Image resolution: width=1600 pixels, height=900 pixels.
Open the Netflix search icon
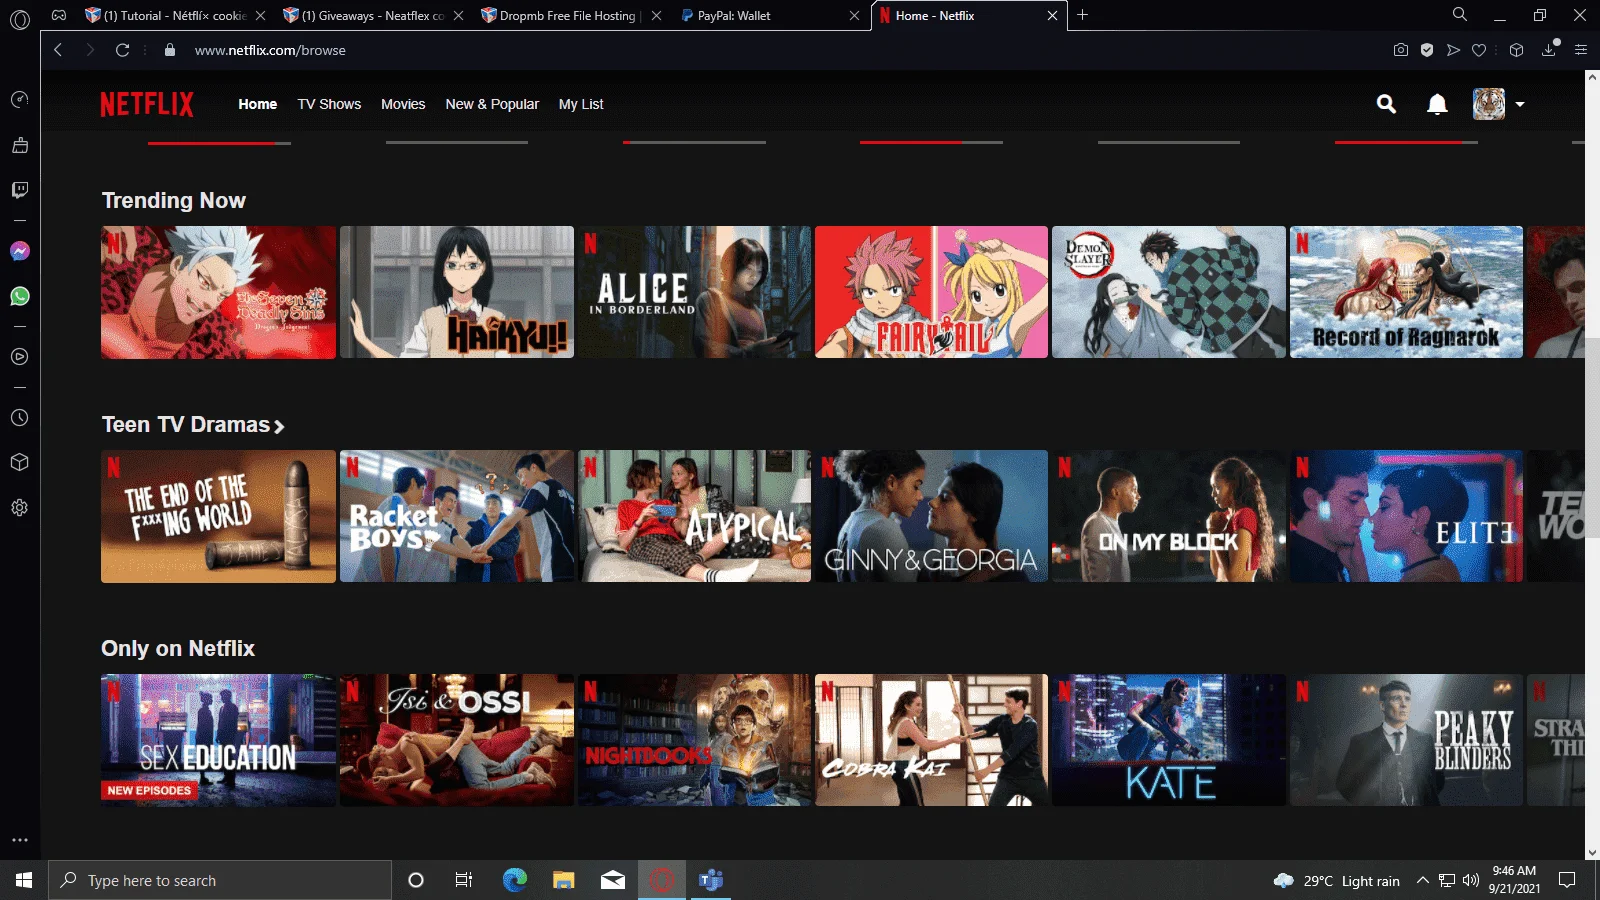click(1386, 104)
